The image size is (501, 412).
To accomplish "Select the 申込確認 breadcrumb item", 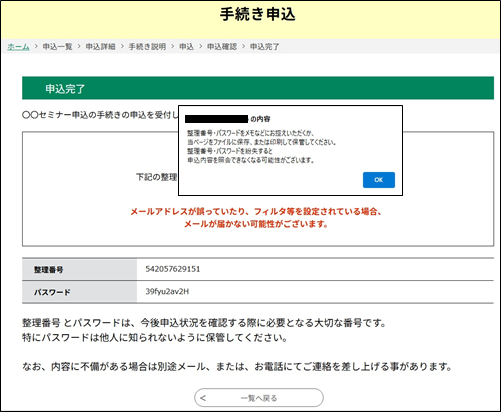I will click(x=222, y=47).
